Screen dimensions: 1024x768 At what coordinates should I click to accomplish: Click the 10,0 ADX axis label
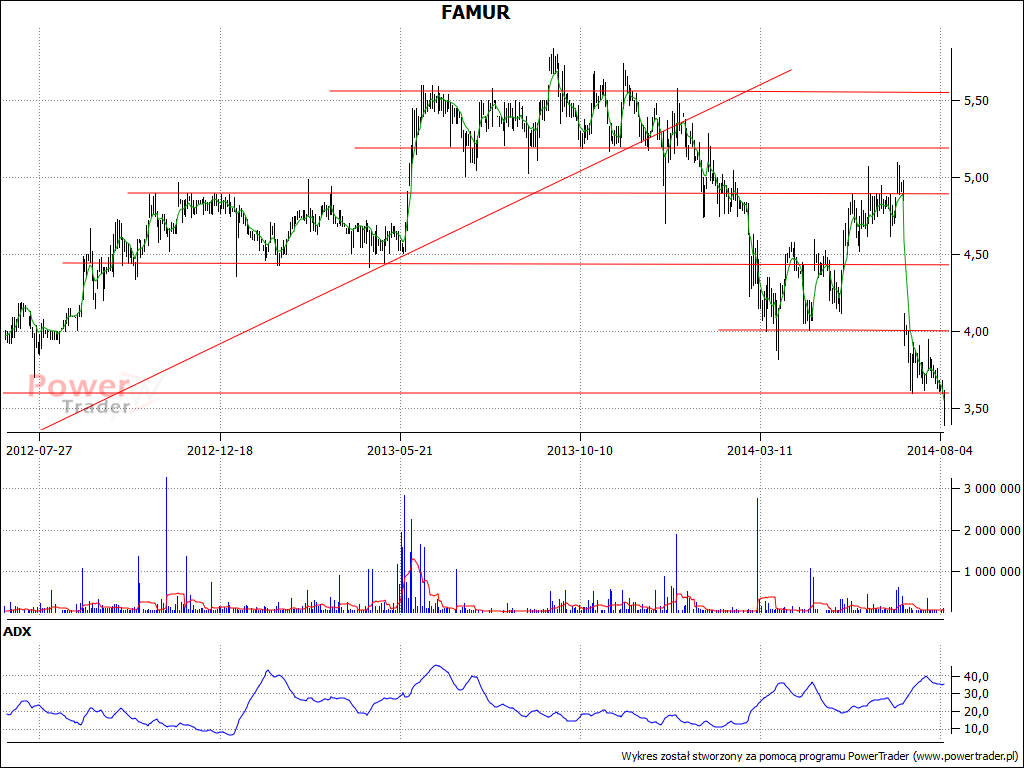tap(978, 729)
